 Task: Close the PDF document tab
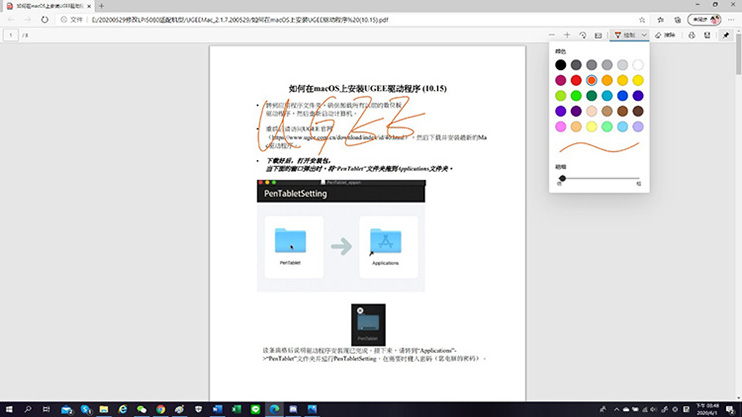coord(89,6)
